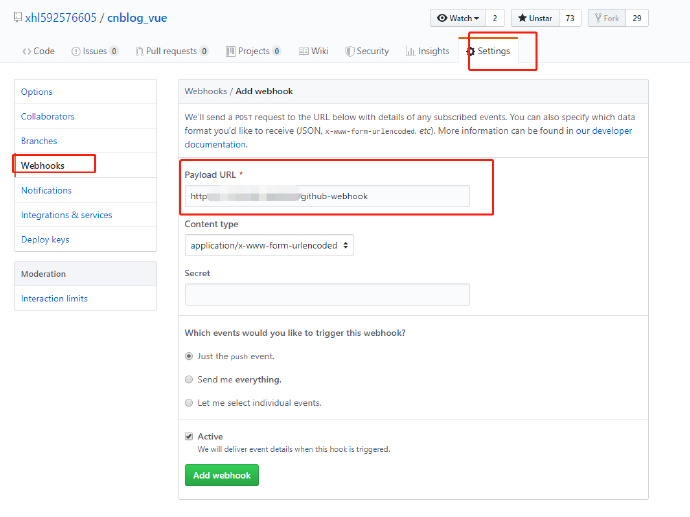Click the Moderation section header

[85, 274]
